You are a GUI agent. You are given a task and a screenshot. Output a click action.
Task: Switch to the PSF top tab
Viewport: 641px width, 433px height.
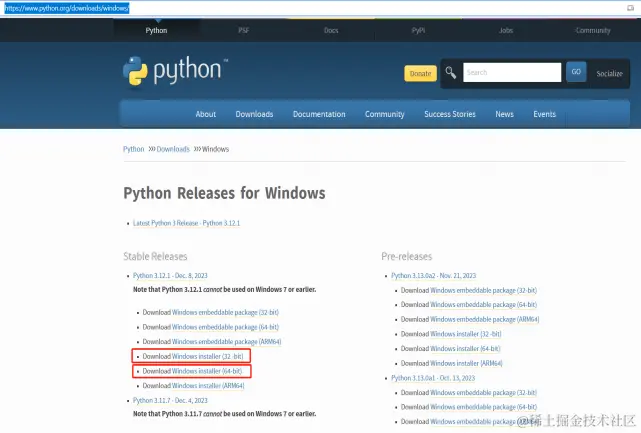(x=244, y=30)
